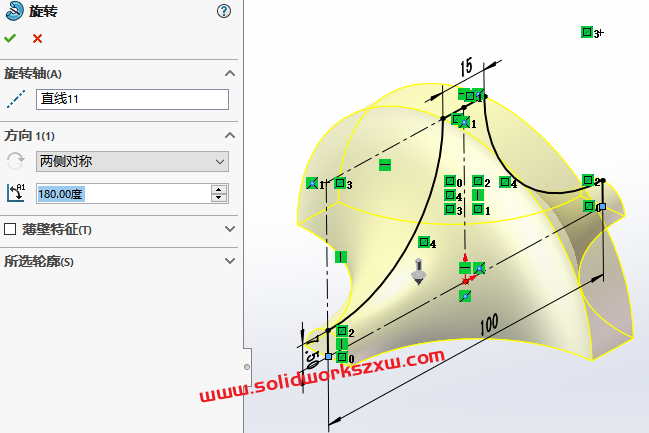Cancel the revolve with red X
649x433 pixels.
37,38
